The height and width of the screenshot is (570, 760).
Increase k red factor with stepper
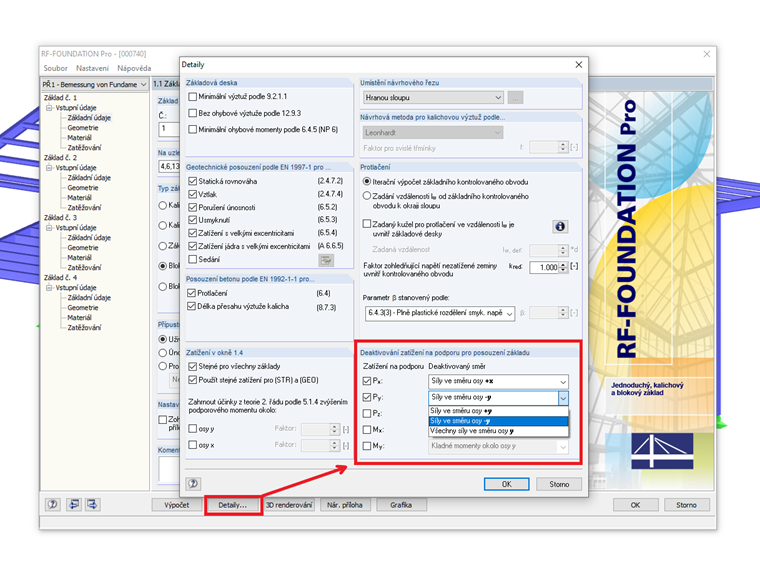click(563, 265)
